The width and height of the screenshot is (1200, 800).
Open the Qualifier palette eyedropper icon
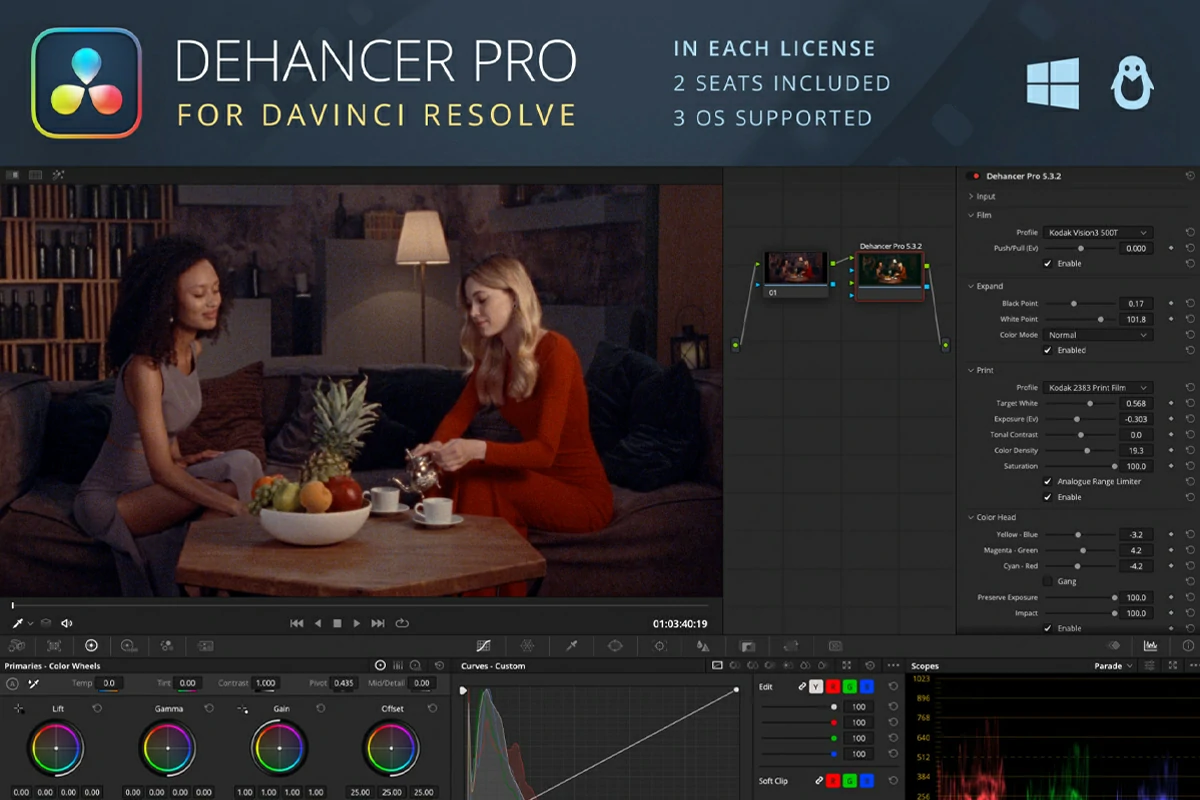pos(572,646)
